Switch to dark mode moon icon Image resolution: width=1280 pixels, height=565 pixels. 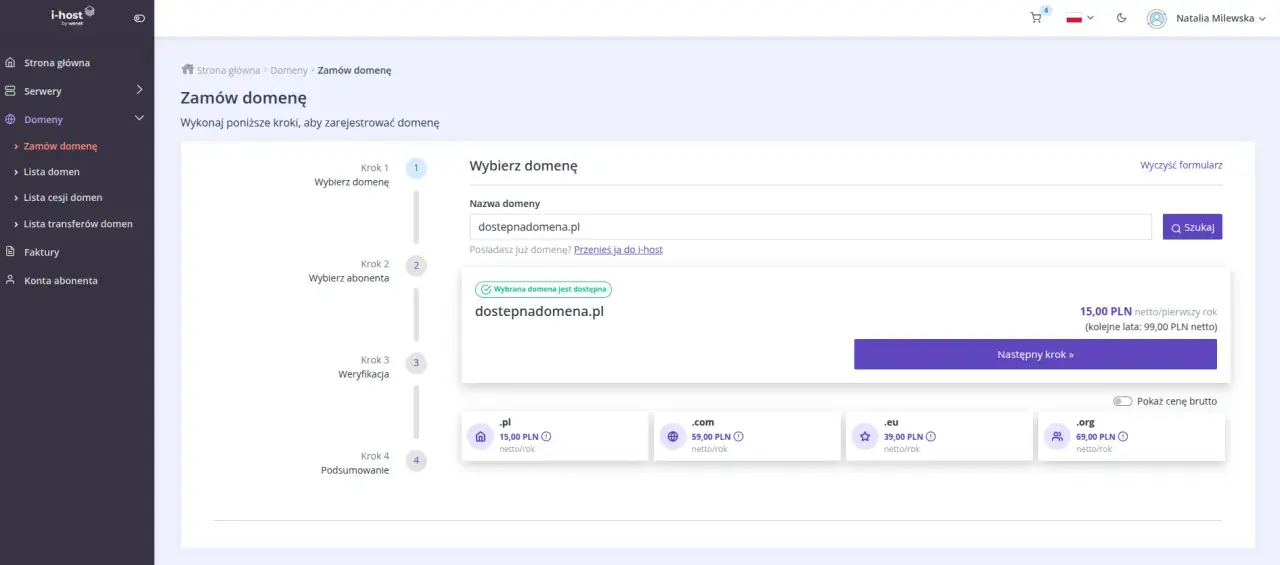1121,18
